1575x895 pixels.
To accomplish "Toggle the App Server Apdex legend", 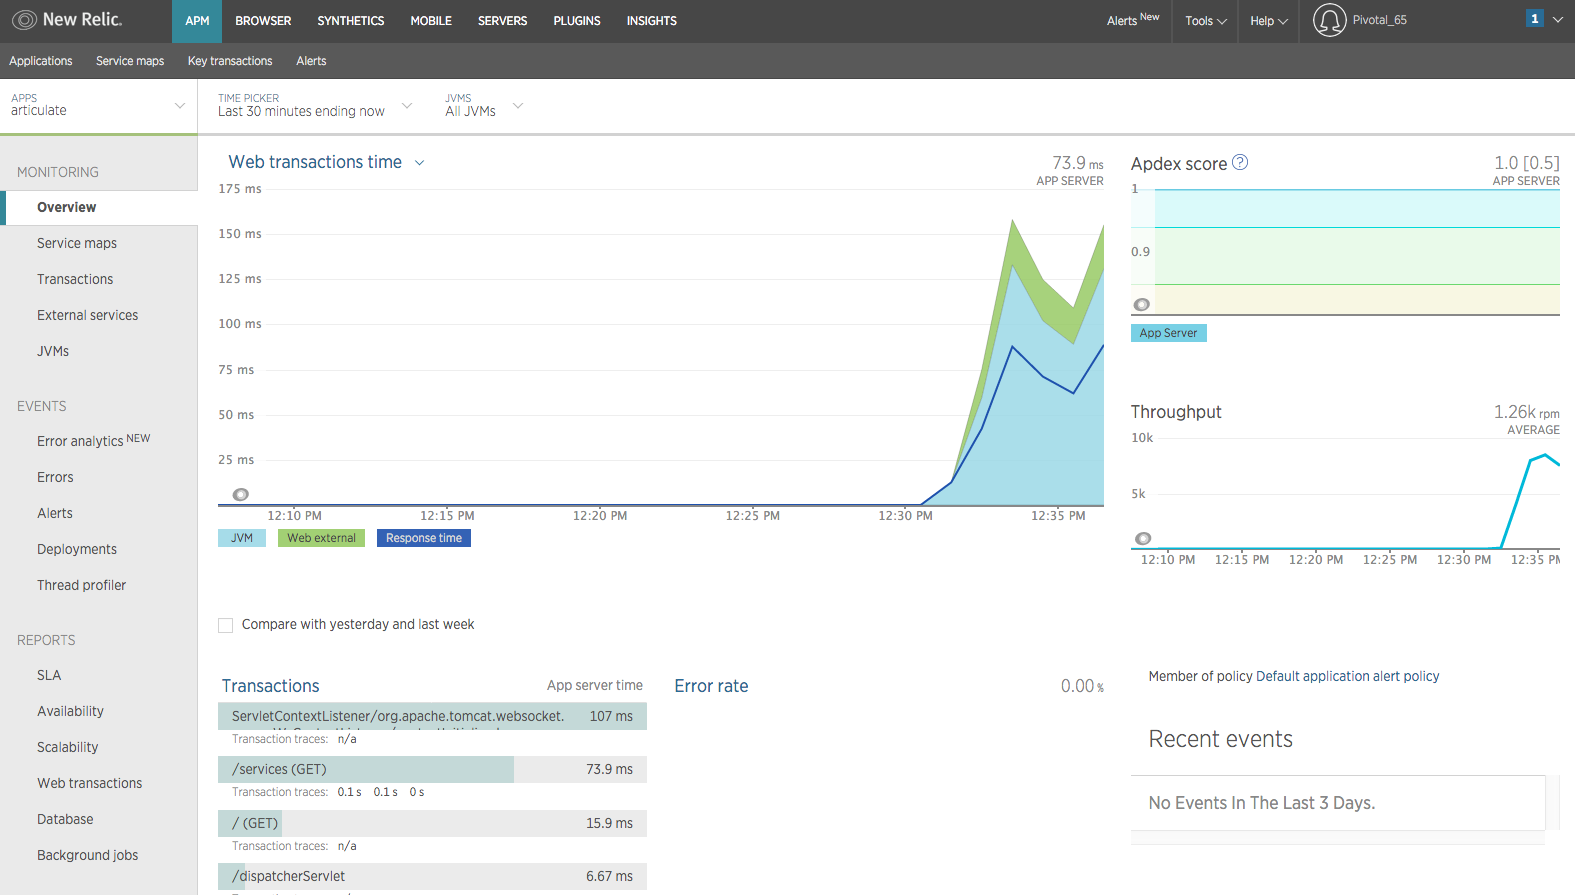I will pos(1168,333).
